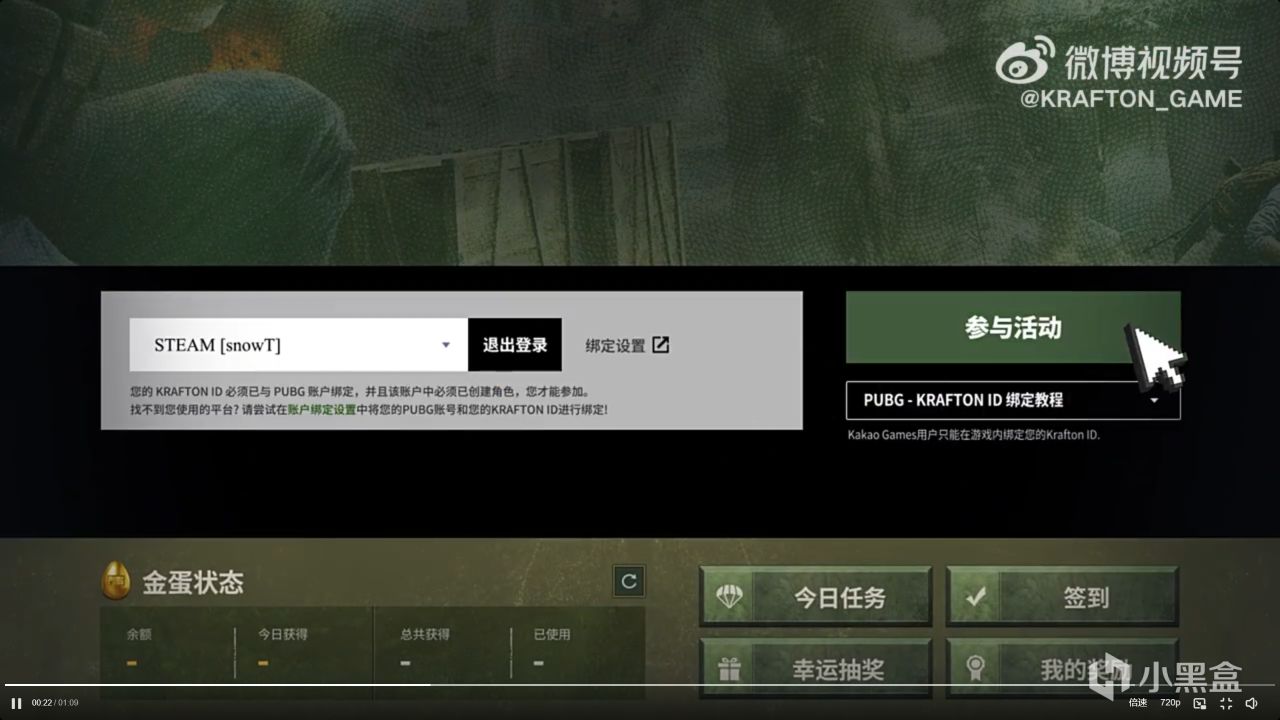The image size is (1280, 720).
Task: Refresh the 金蛋状态 panel
Action: coord(629,581)
